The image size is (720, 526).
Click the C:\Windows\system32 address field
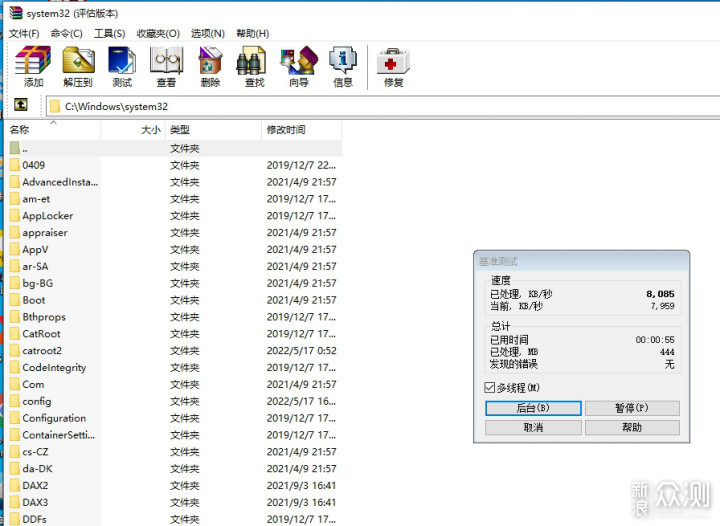point(383,106)
